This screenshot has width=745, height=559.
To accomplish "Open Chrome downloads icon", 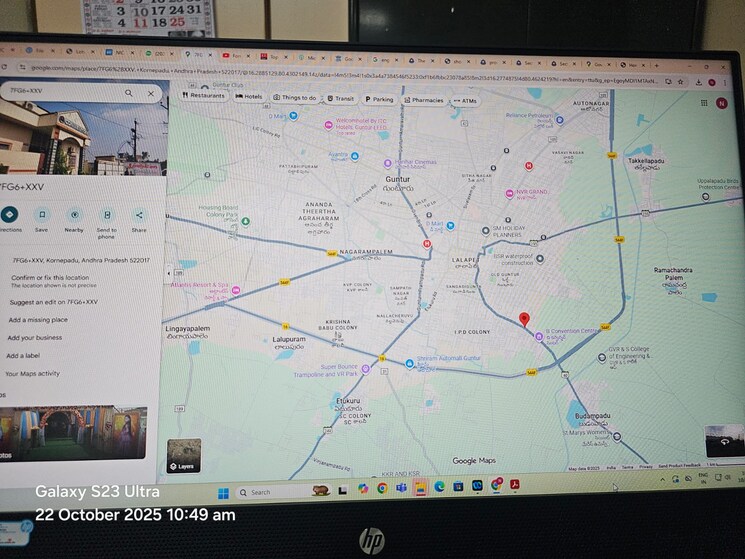I will 698,82.
